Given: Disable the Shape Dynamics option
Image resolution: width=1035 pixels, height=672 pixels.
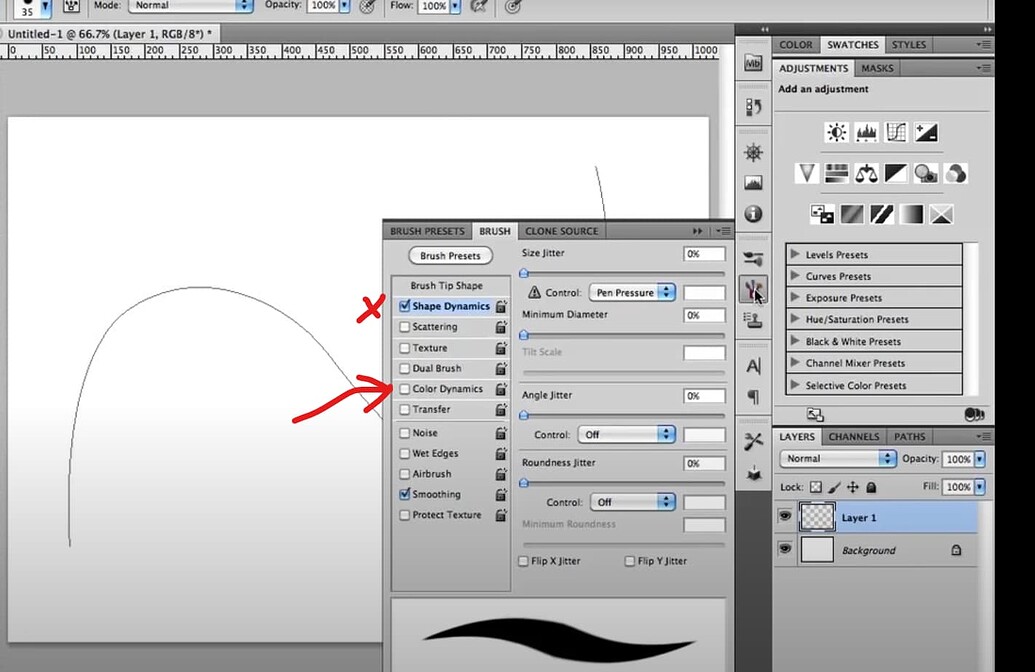Looking at the screenshot, I should click(x=404, y=306).
